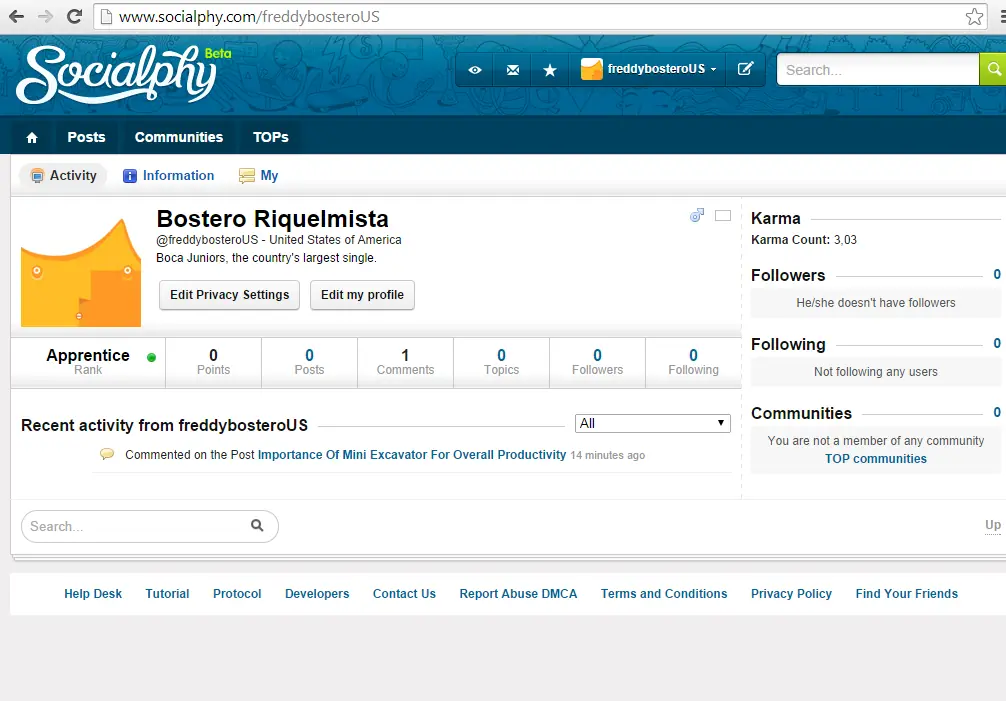Open favorites via the header star icon
Screen dimensions: 1006x701
coord(550,69)
